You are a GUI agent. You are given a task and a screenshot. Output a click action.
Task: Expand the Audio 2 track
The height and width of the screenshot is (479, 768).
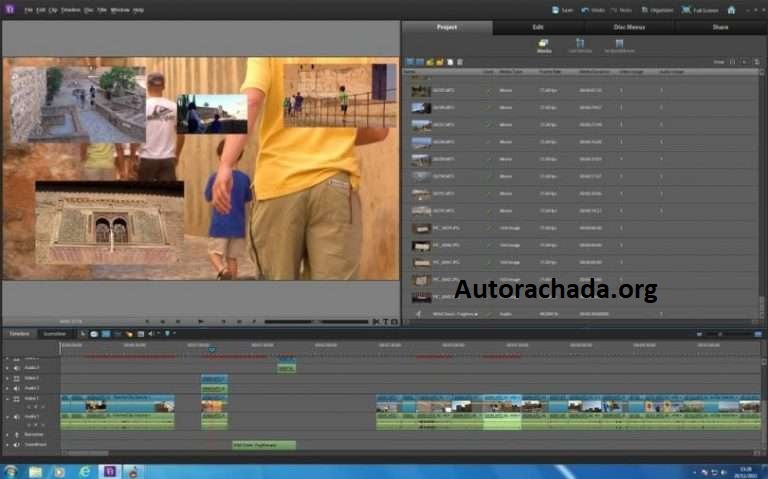[x=7, y=388]
